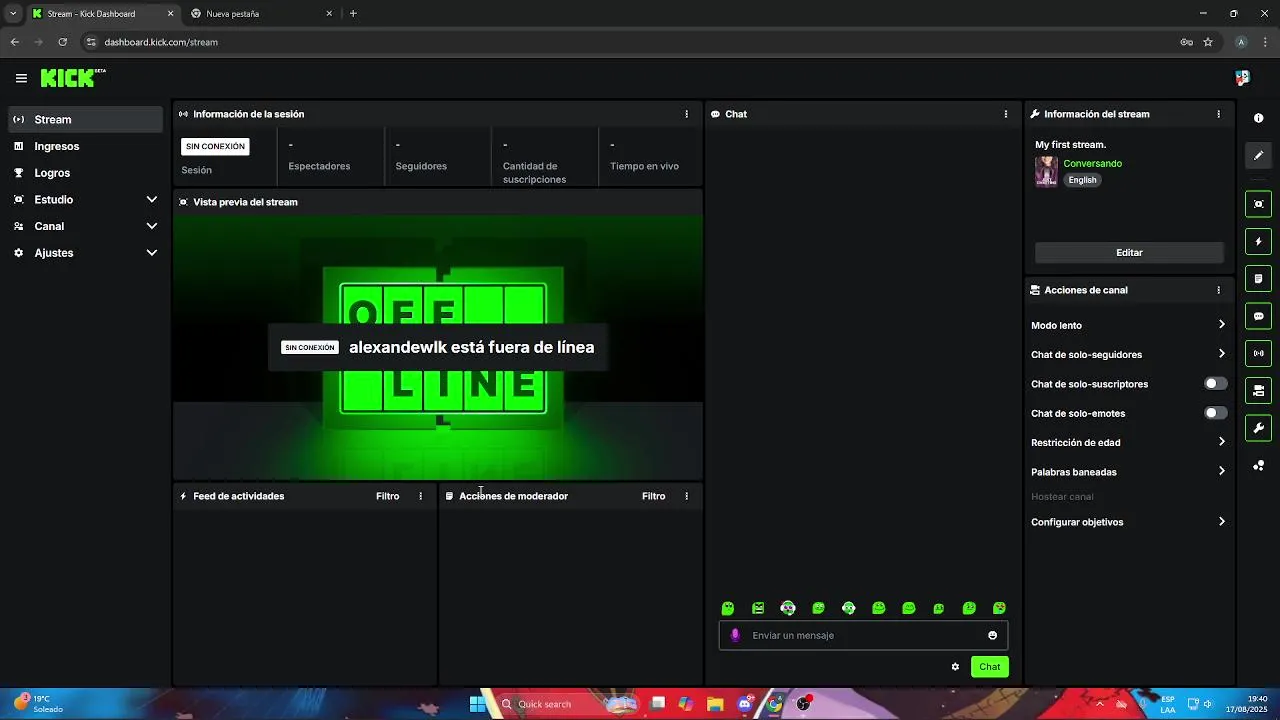Go to Ingresos in the sidebar
Screen dimensions: 1280x720
[85, 146]
